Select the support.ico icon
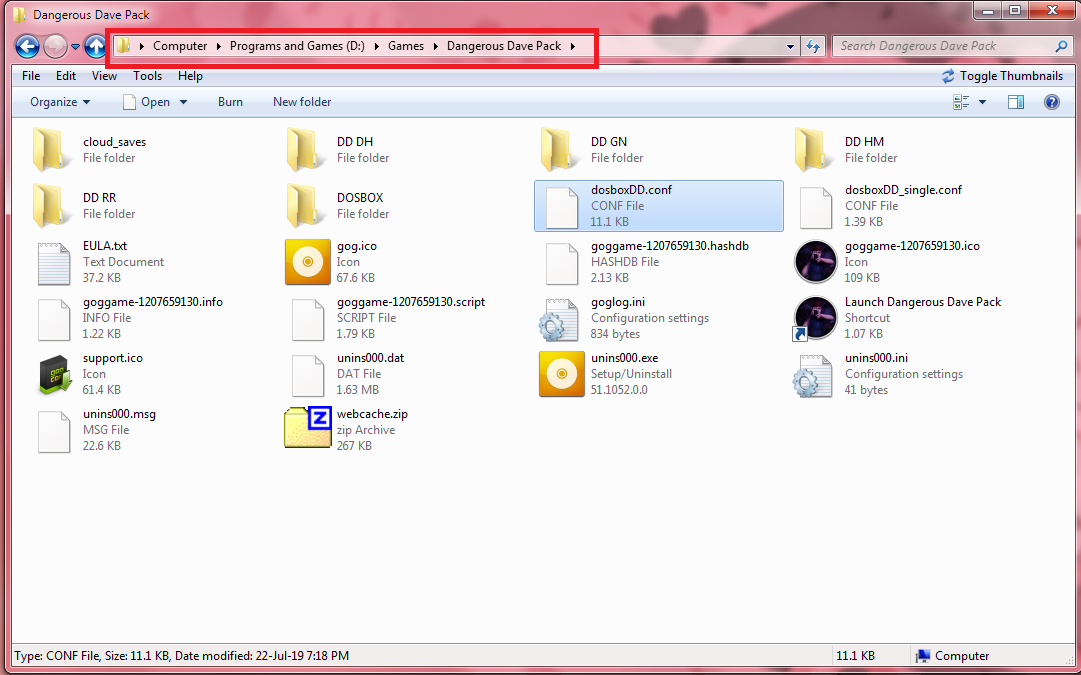The height and width of the screenshot is (675, 1081). click(54, 374)
